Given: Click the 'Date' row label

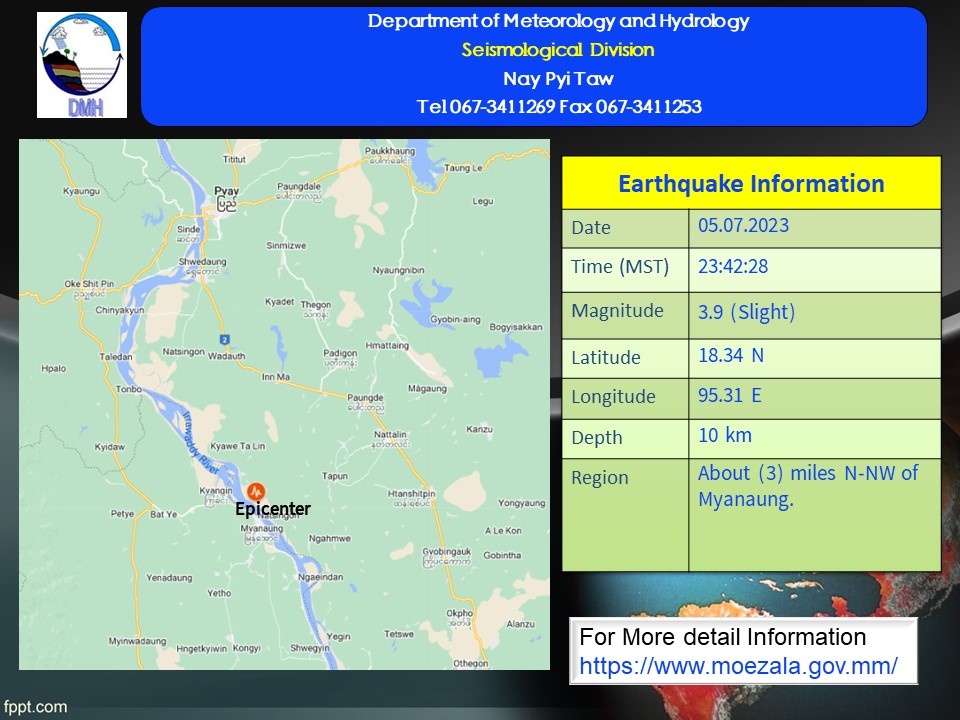Looking at the screenshot, I should tap(591, 228).
